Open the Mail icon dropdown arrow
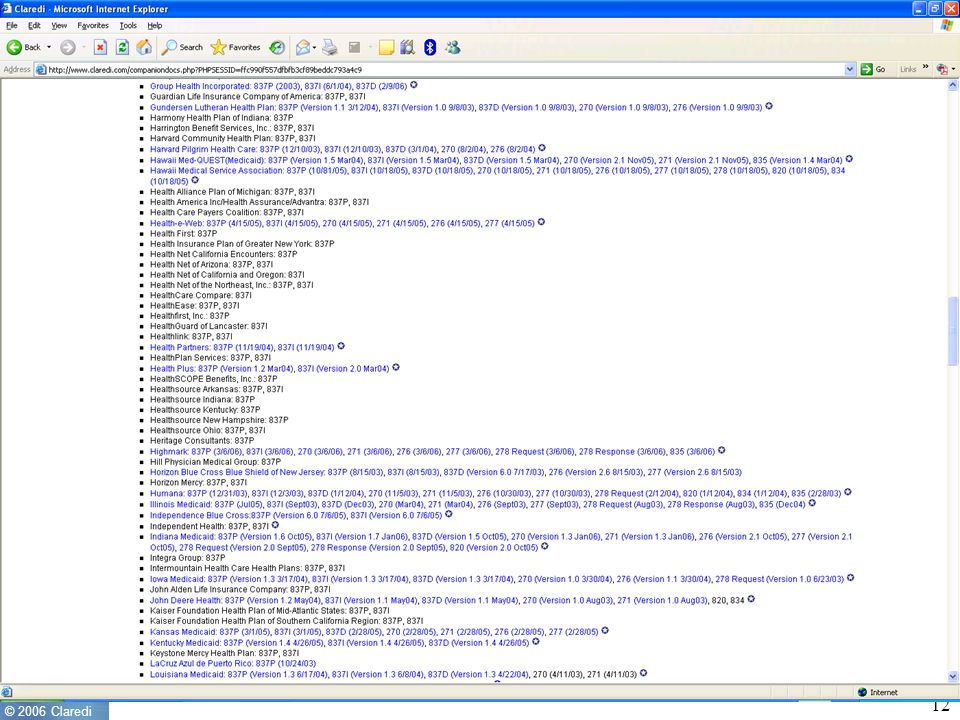The width and height of the screenshot is (960, 720). 314,47
